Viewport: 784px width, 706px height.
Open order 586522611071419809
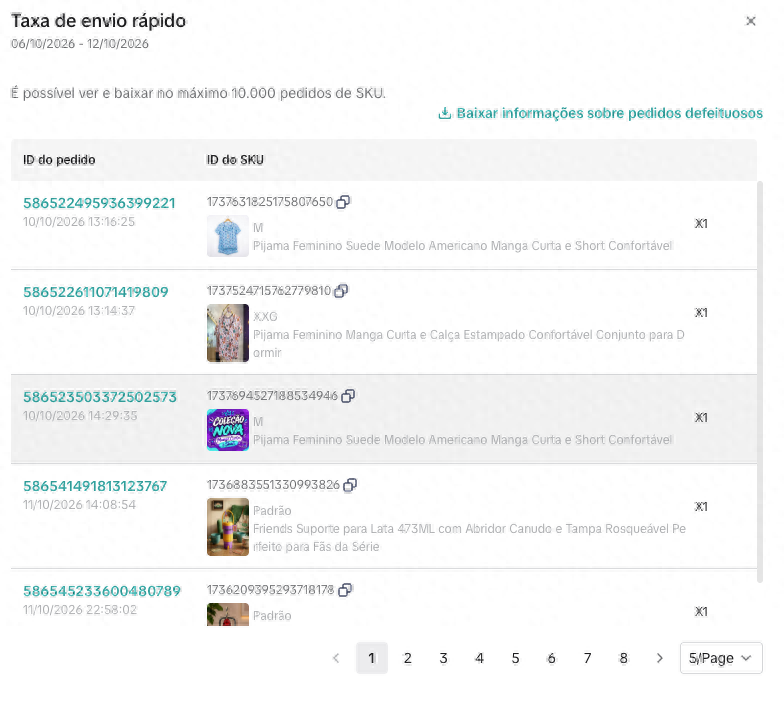click(96, 292)
